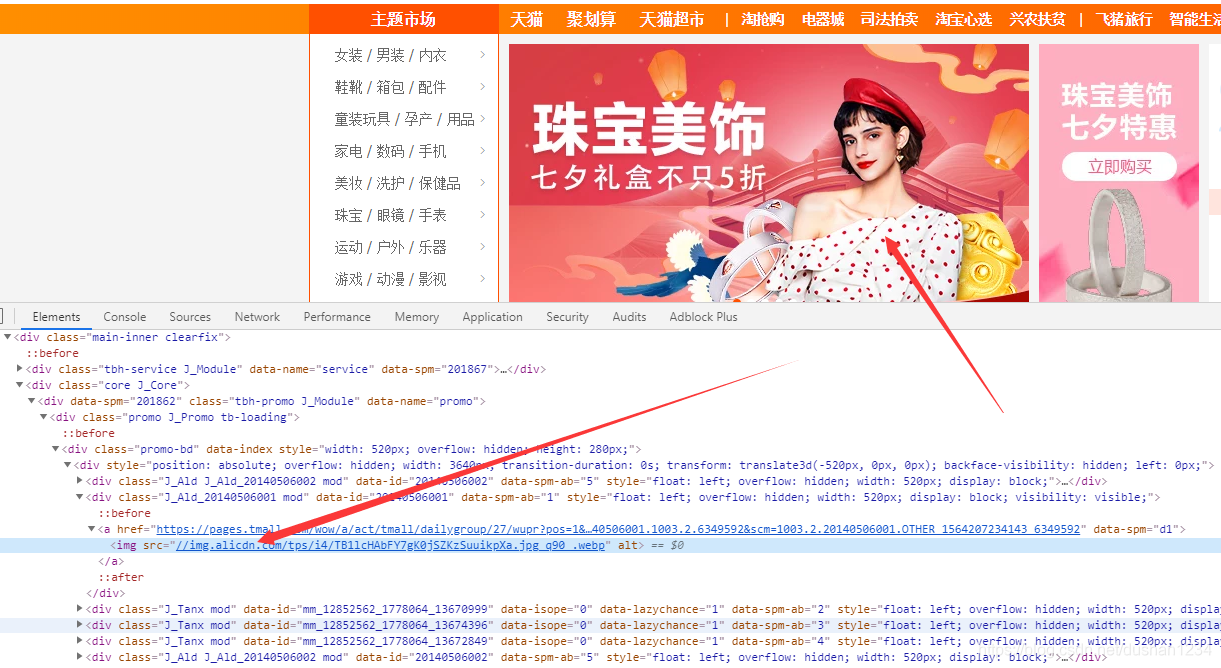Viewport: 1221px width, 668px height.
Task: Open the Application tab
Action: tap(492, 317)
